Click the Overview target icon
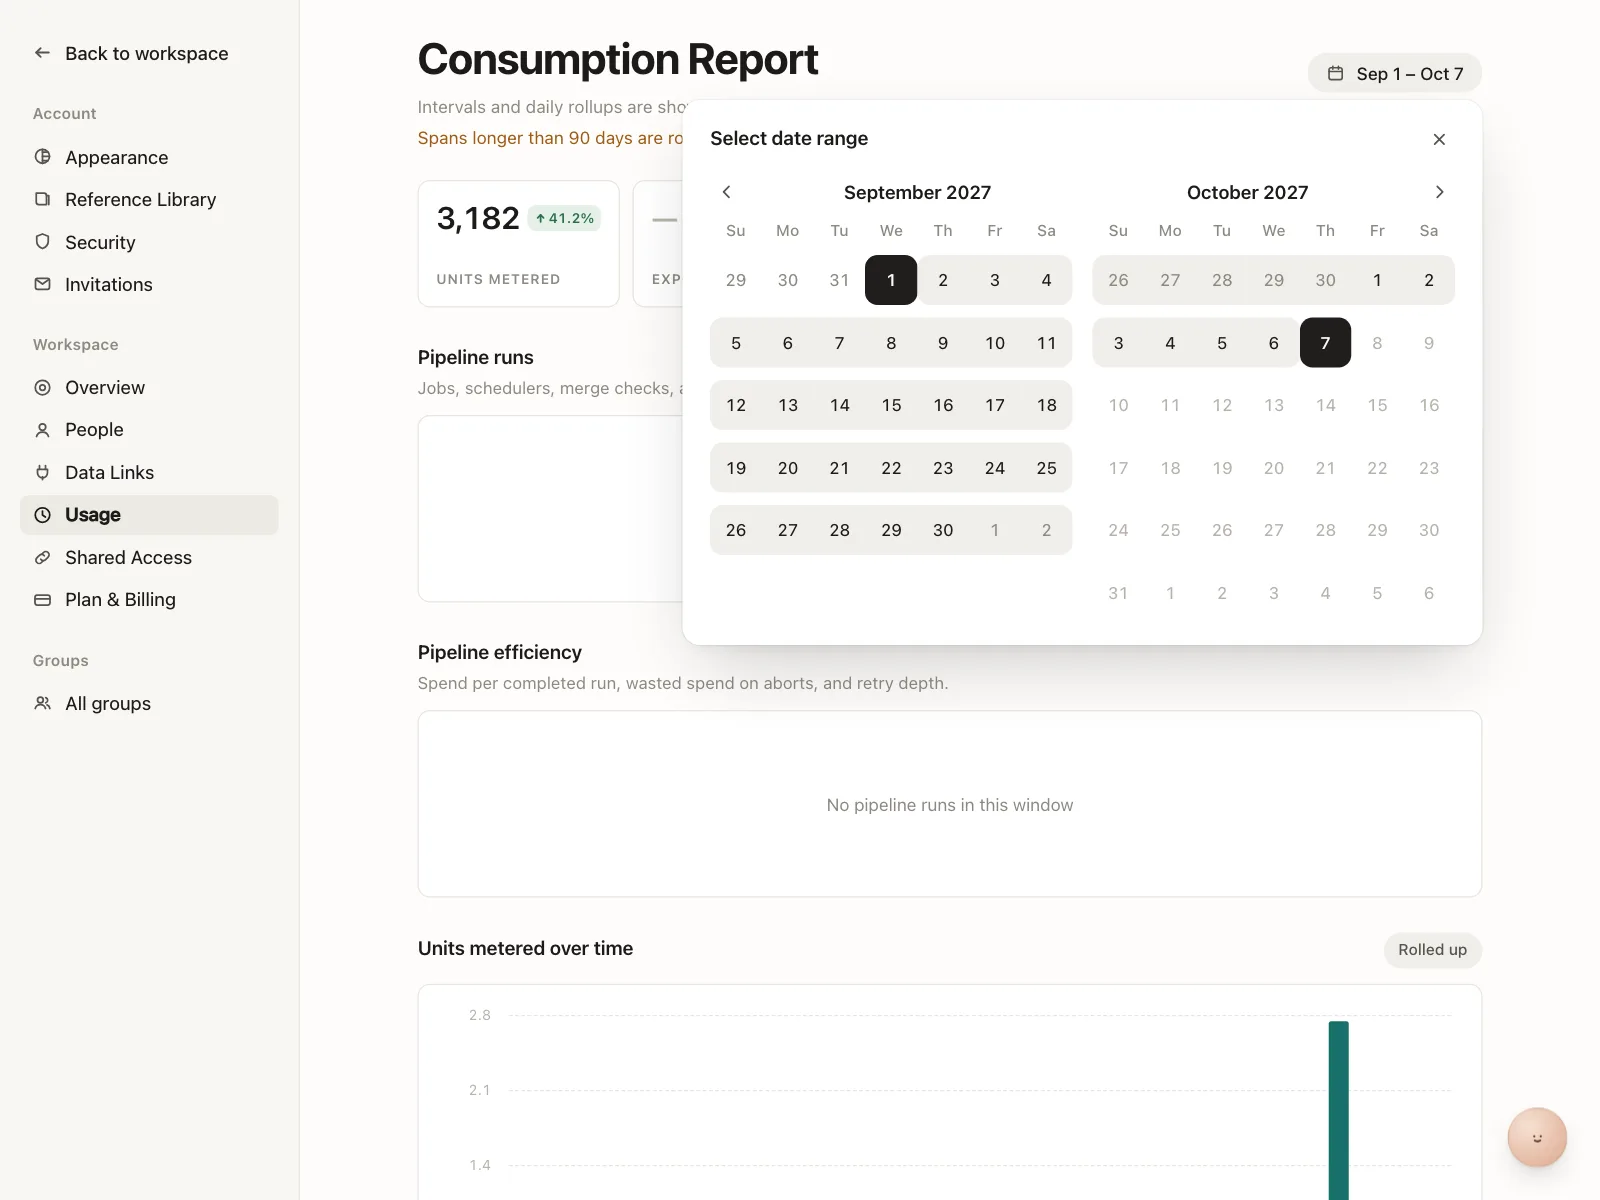This screenshot has height=1200, width=1600. pos(42,387)
